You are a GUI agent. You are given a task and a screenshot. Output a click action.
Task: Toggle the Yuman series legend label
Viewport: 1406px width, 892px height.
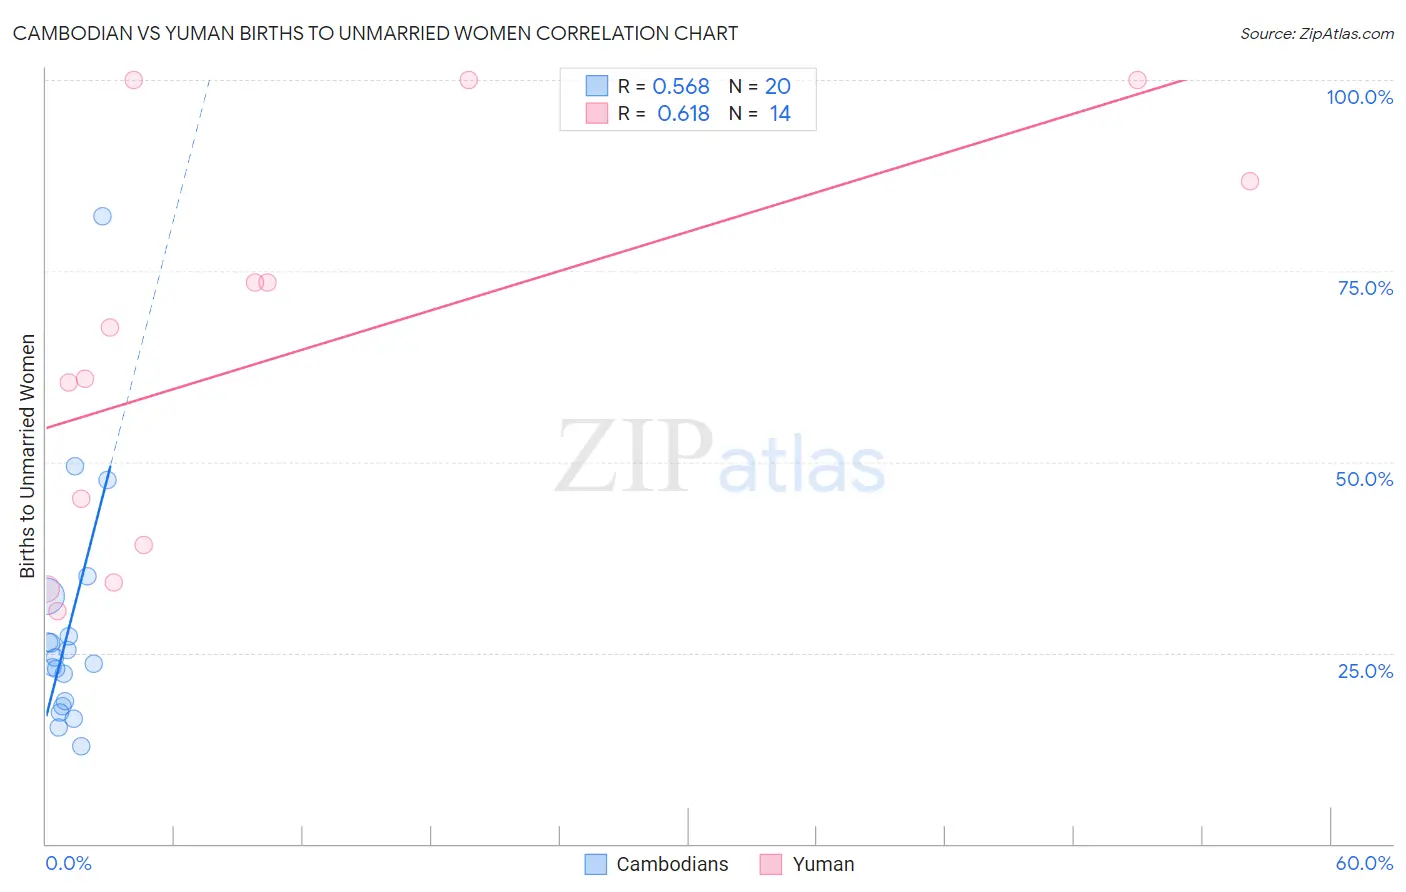coord(823,864)
